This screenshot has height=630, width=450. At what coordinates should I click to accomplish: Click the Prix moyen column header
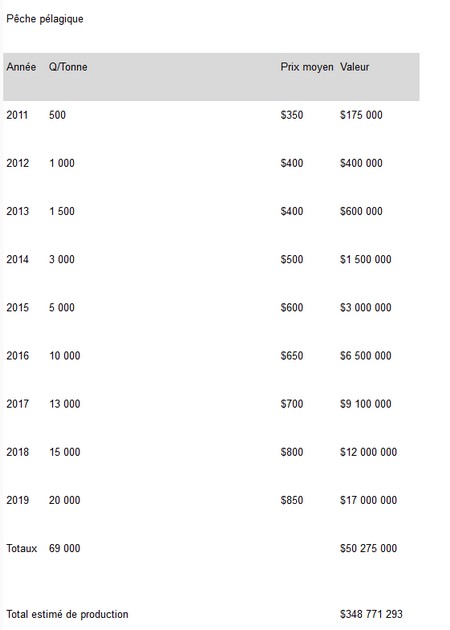(x=307, y=67)
